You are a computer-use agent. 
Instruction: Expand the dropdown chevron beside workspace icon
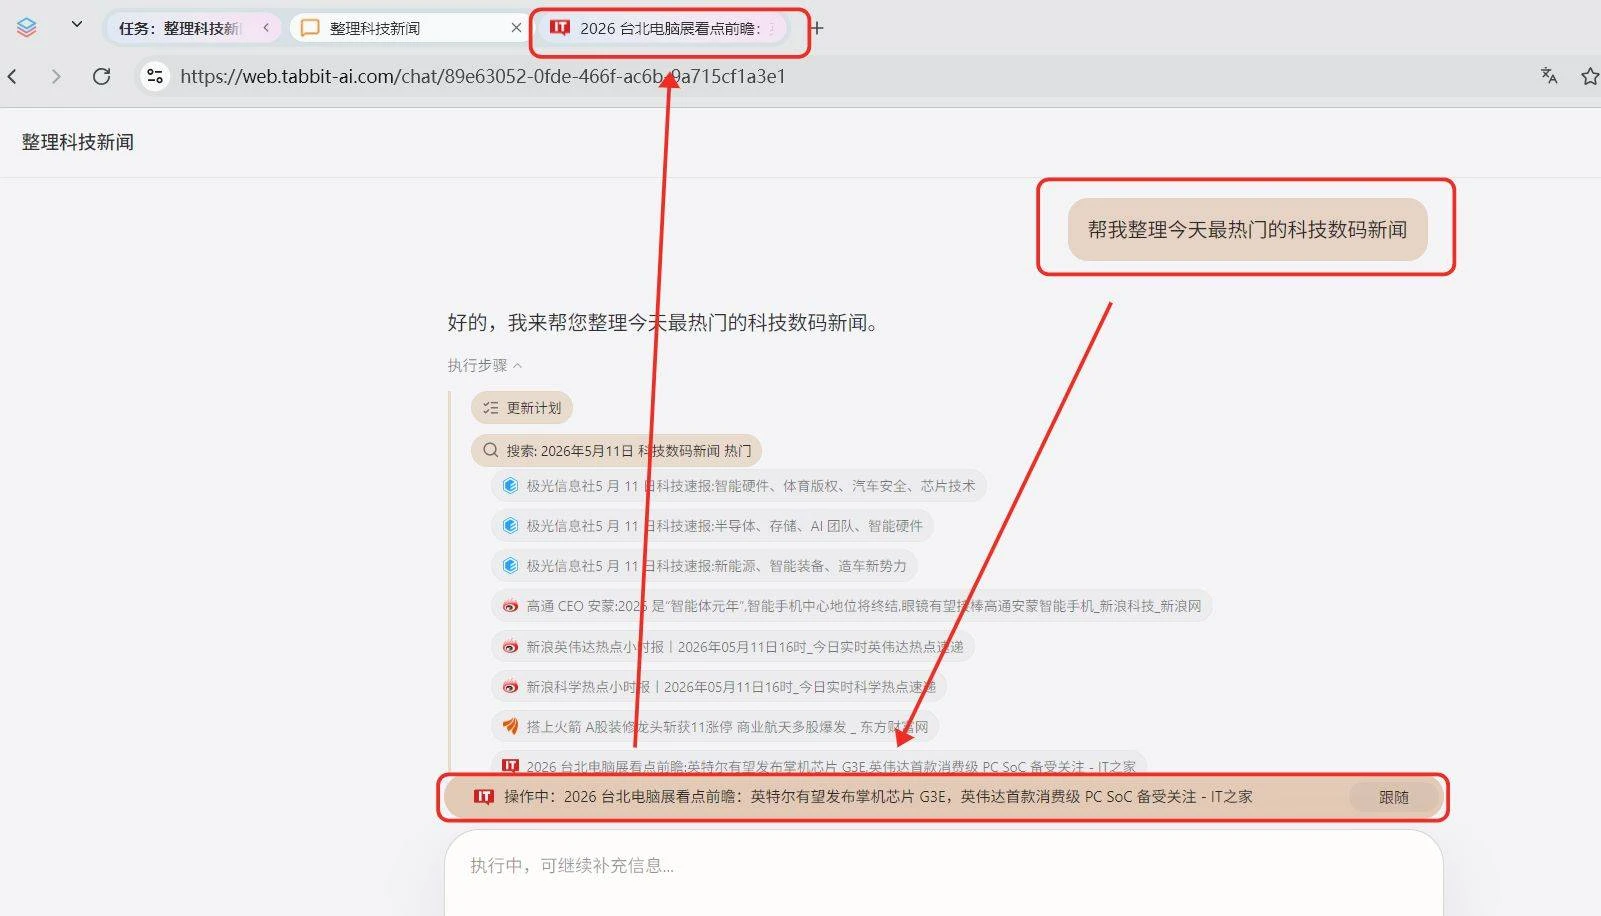[77, 24]
